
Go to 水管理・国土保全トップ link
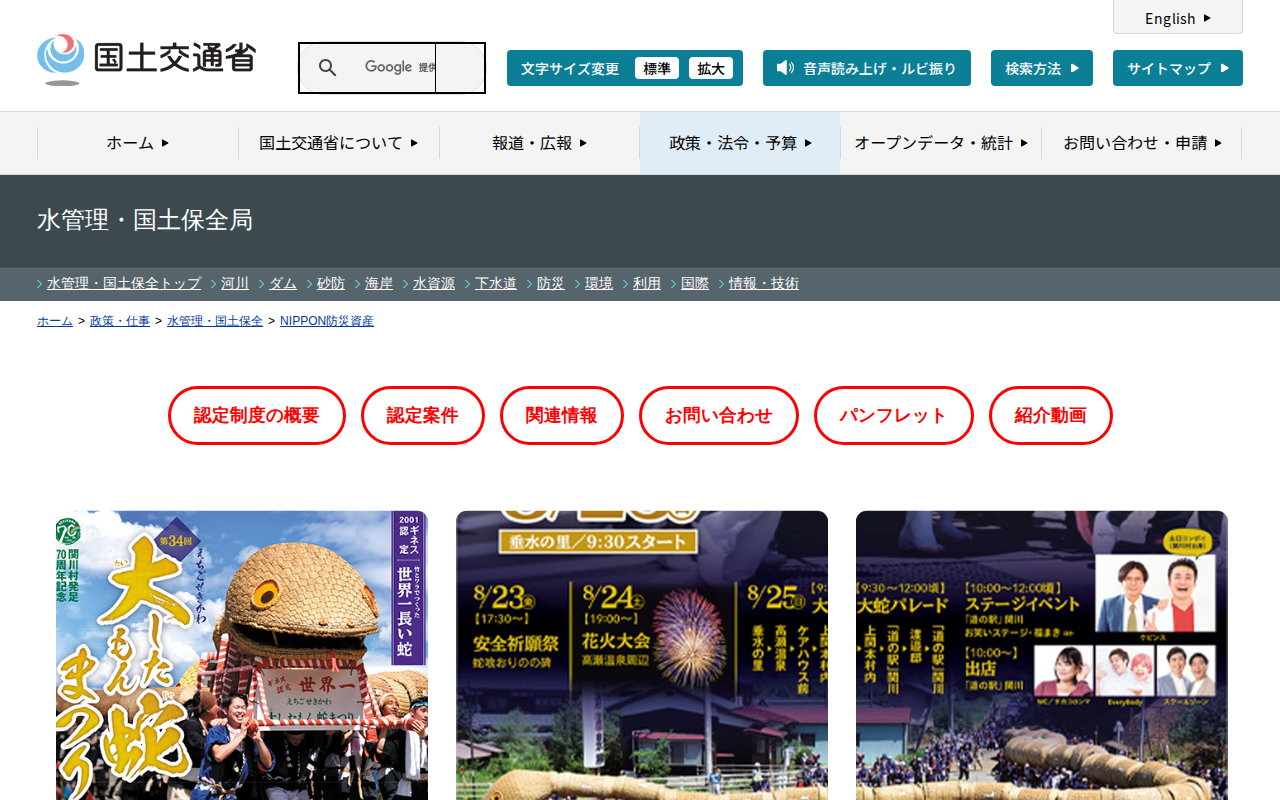tap(124, 283)
